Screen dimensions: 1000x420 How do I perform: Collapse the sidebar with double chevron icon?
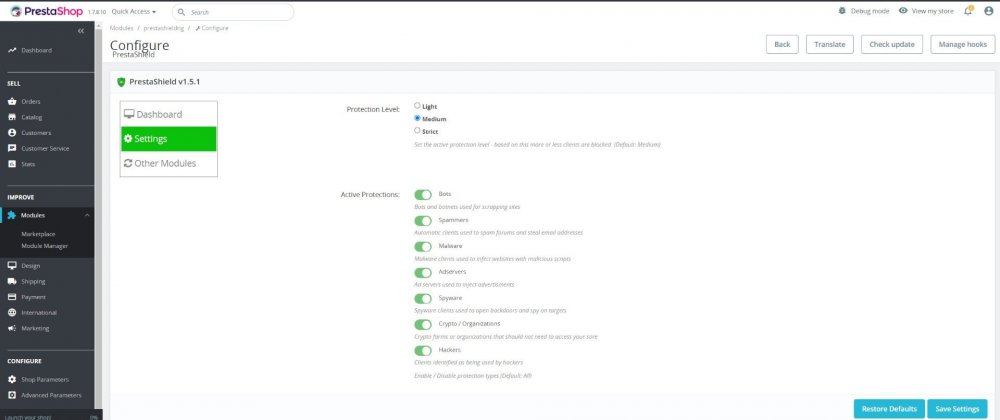pos(81,31)
